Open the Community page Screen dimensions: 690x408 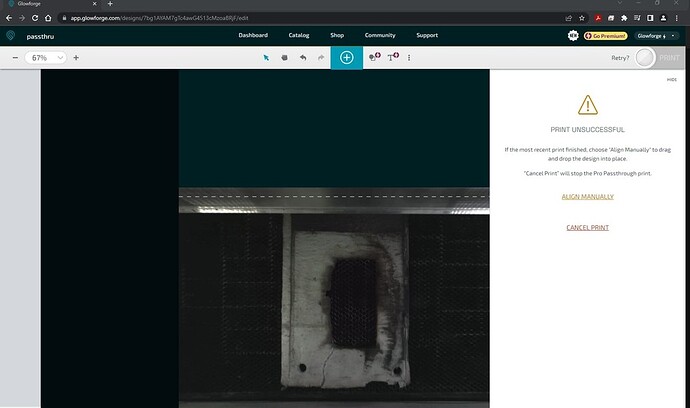380,35
